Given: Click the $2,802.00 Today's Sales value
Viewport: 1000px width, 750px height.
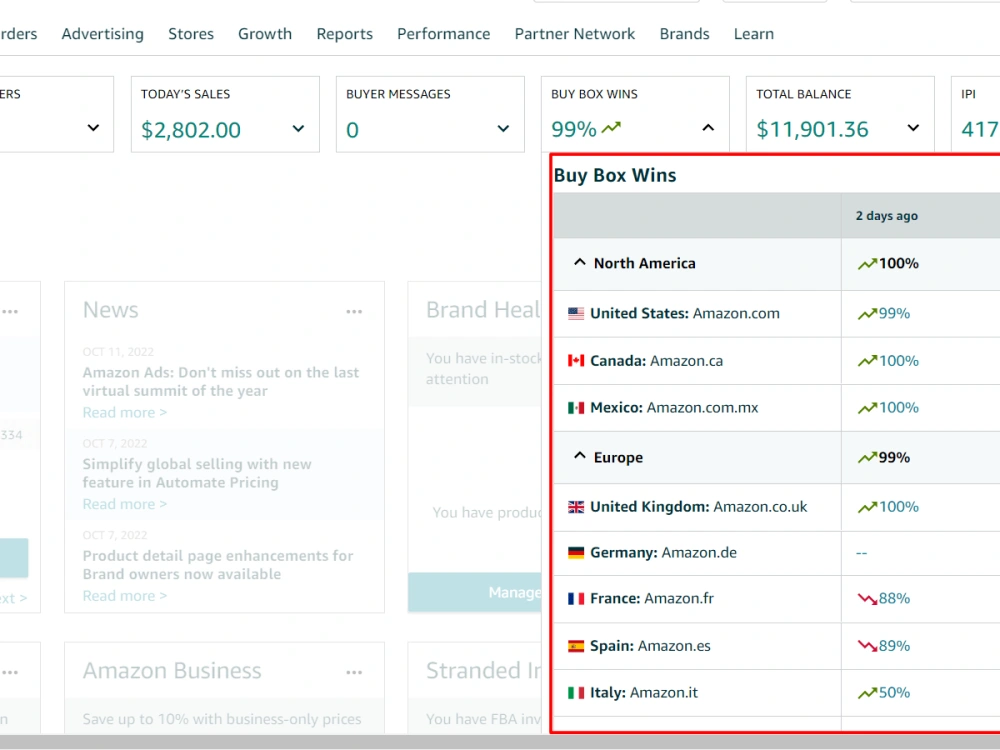Looking at the screenshot, I should (191, 130).
